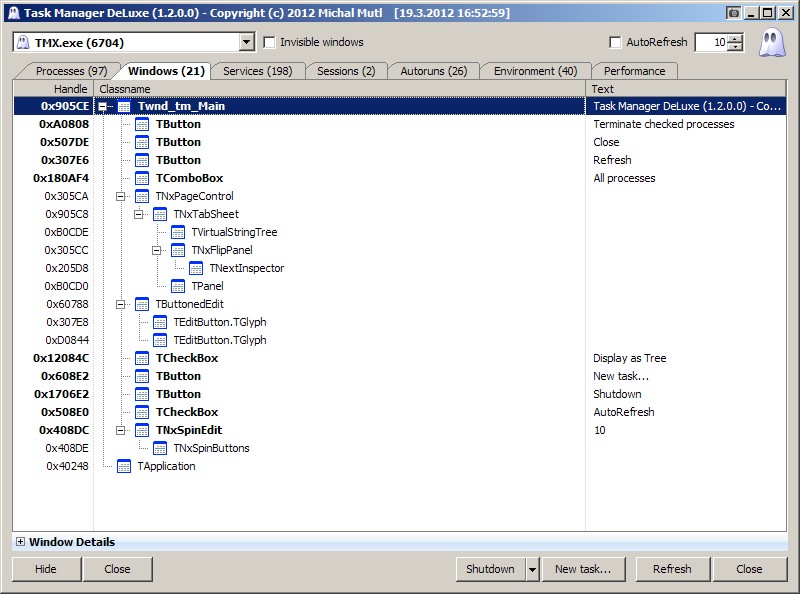
Task: Collapse the TNxTabSheet node
Action: [138, 214]
